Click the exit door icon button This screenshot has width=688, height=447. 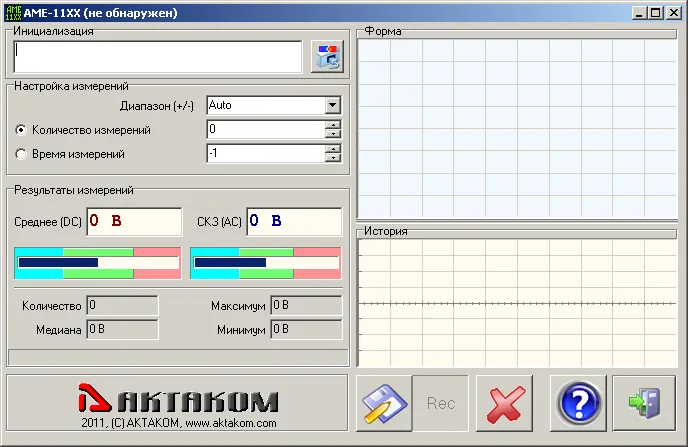point(644,403)
